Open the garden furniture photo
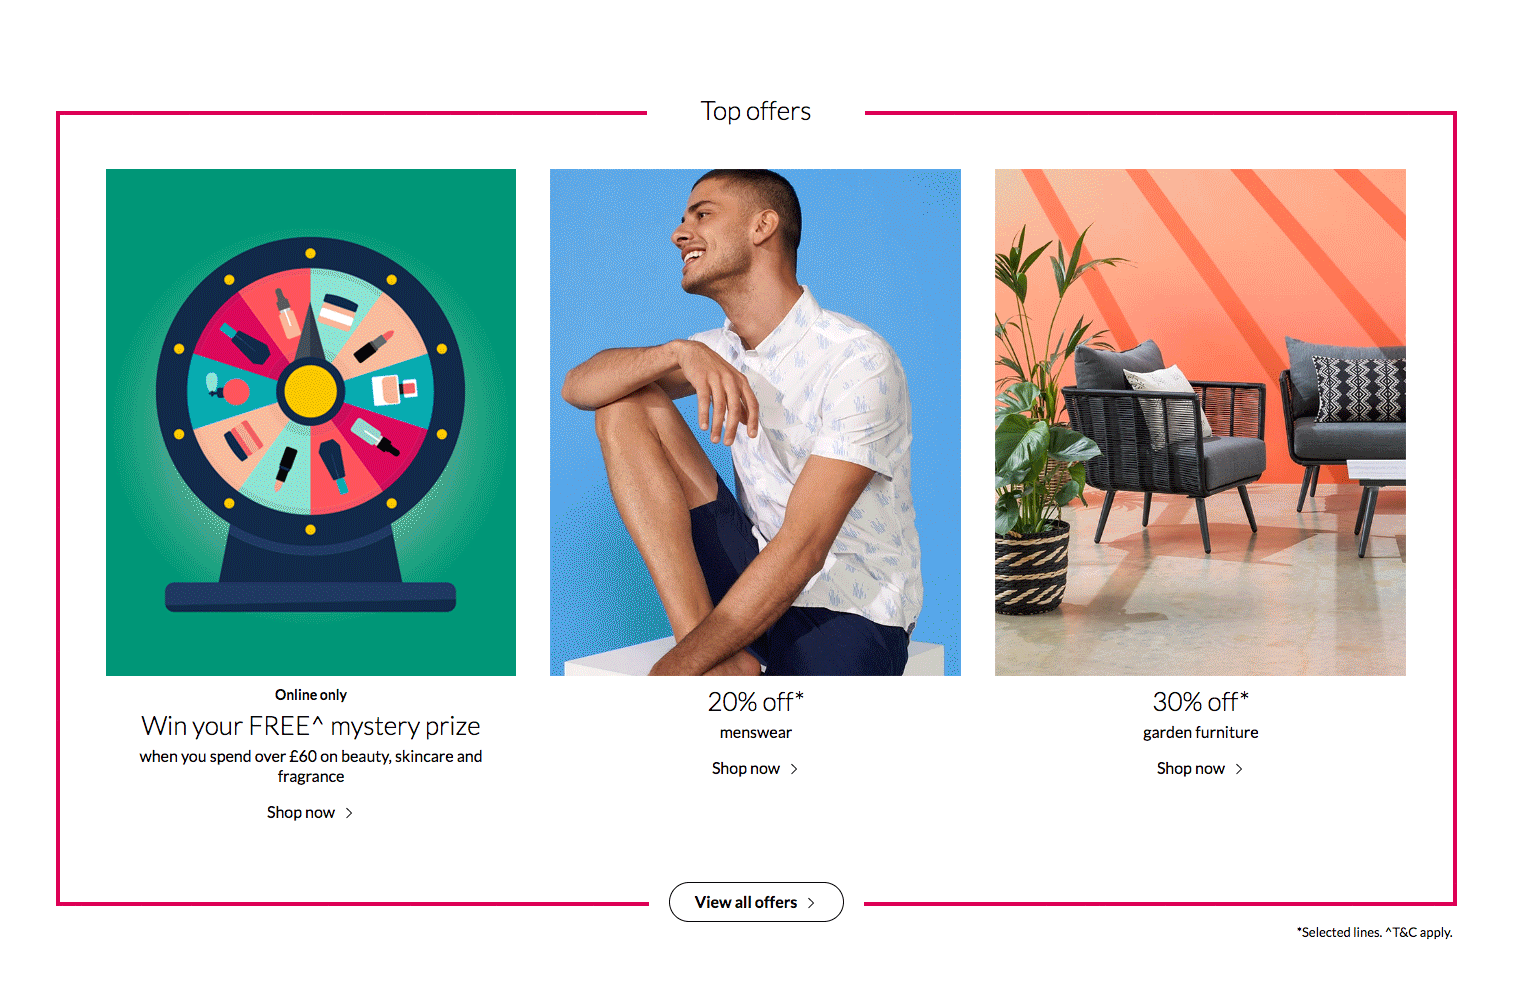1514x1000 pixels. click(x=1200, y=422)
